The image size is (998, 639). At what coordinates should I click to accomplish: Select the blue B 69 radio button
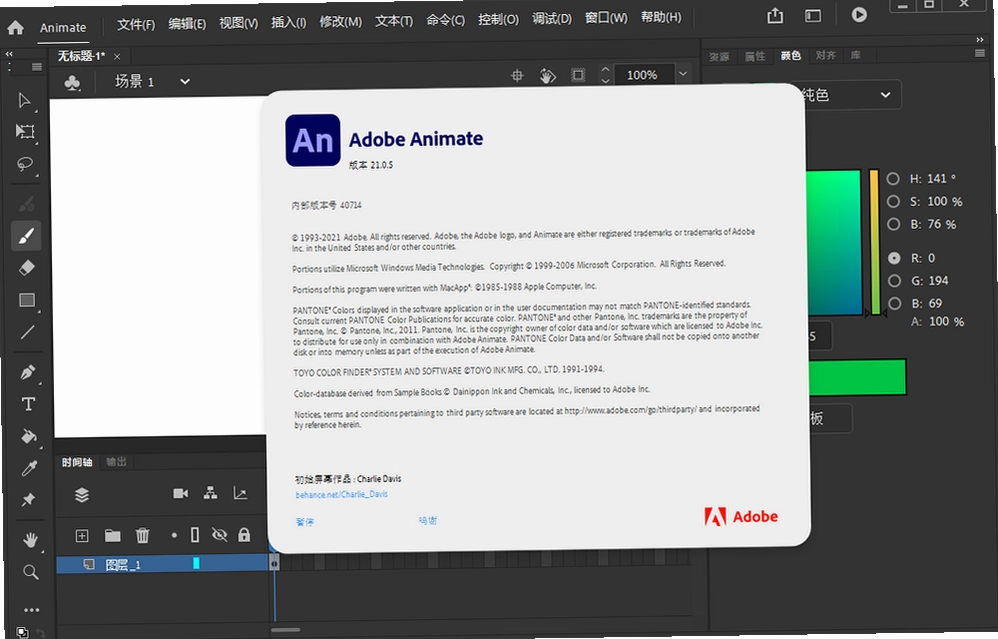coord(895,304)
